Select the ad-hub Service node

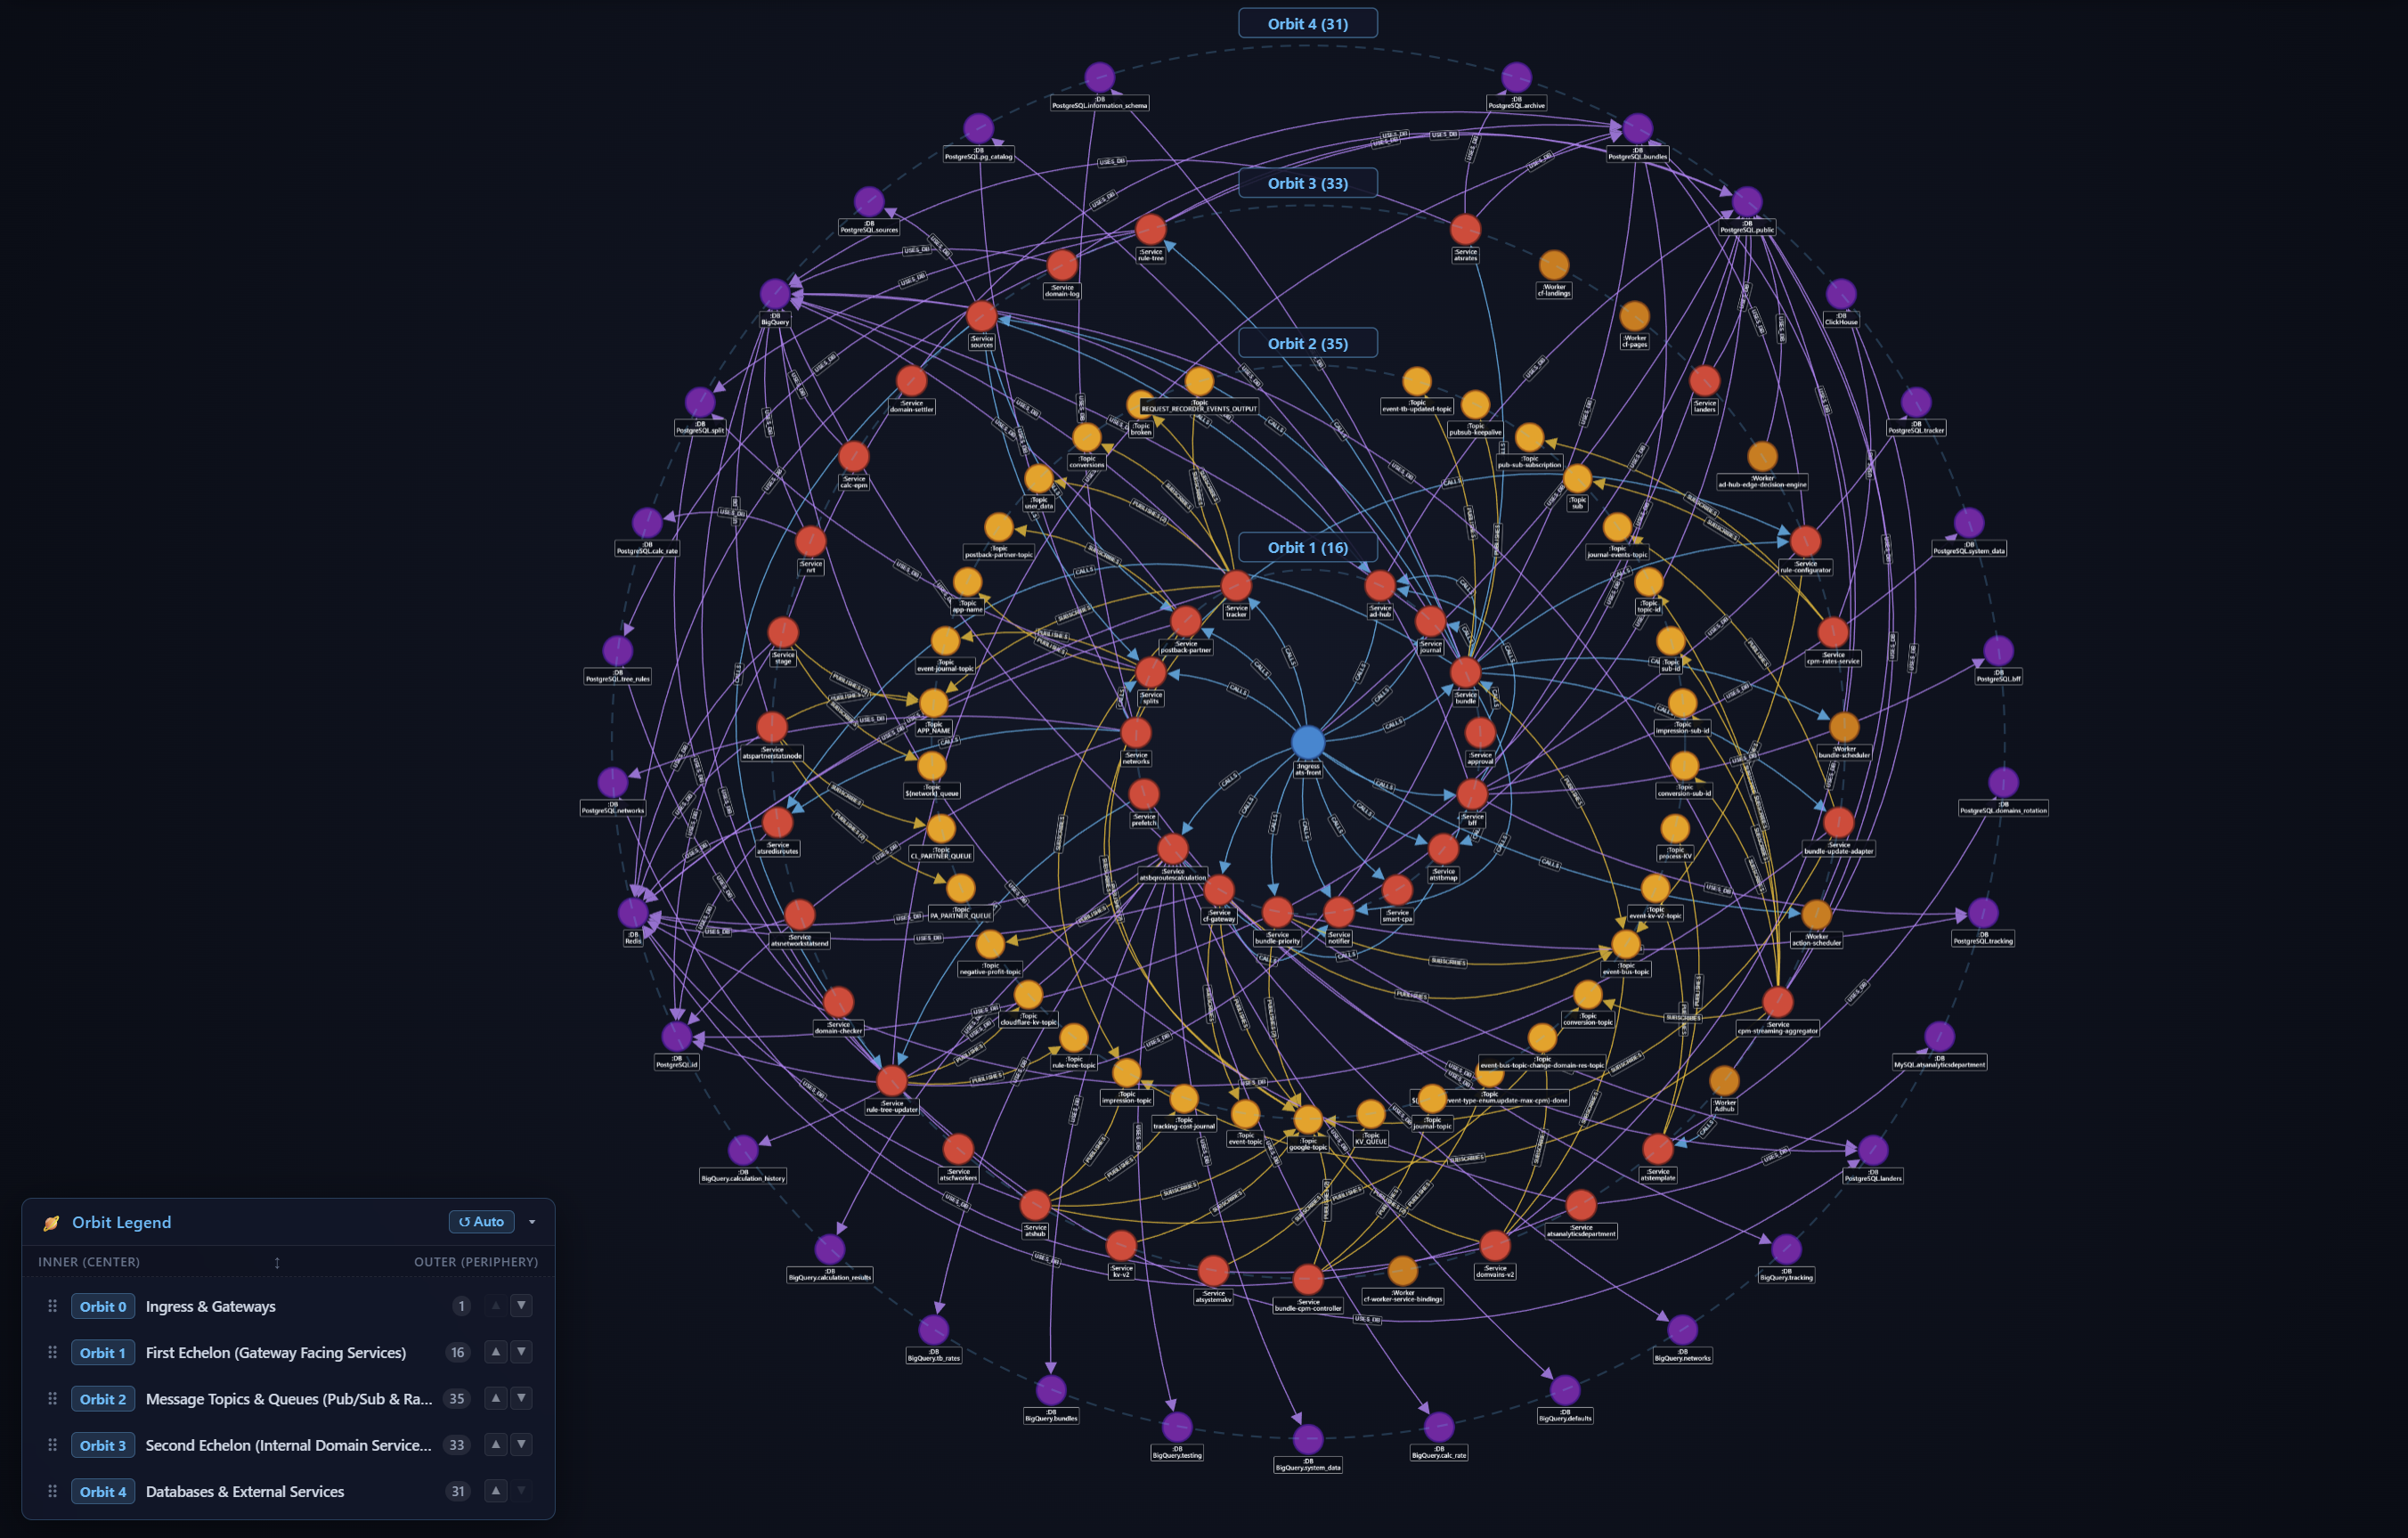point(1380,586)
